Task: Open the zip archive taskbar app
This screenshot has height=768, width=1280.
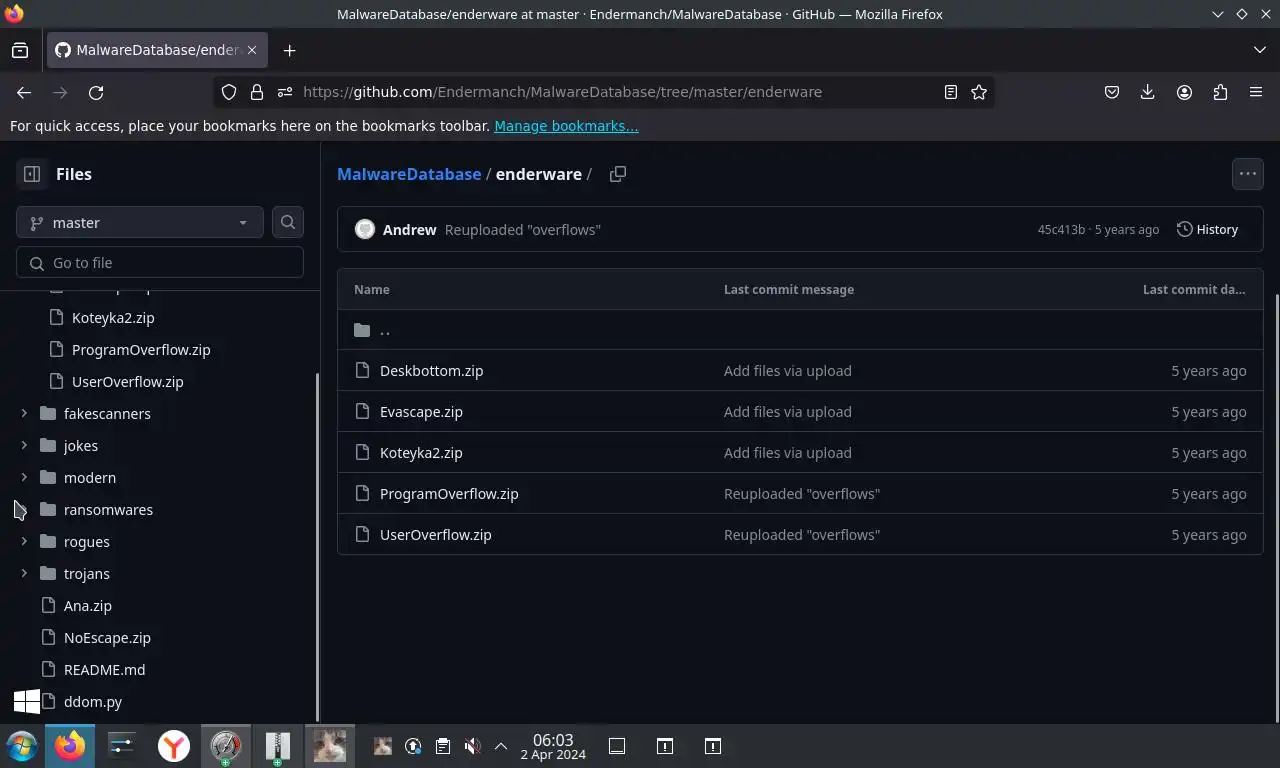Action: click(x=277, y=746)
